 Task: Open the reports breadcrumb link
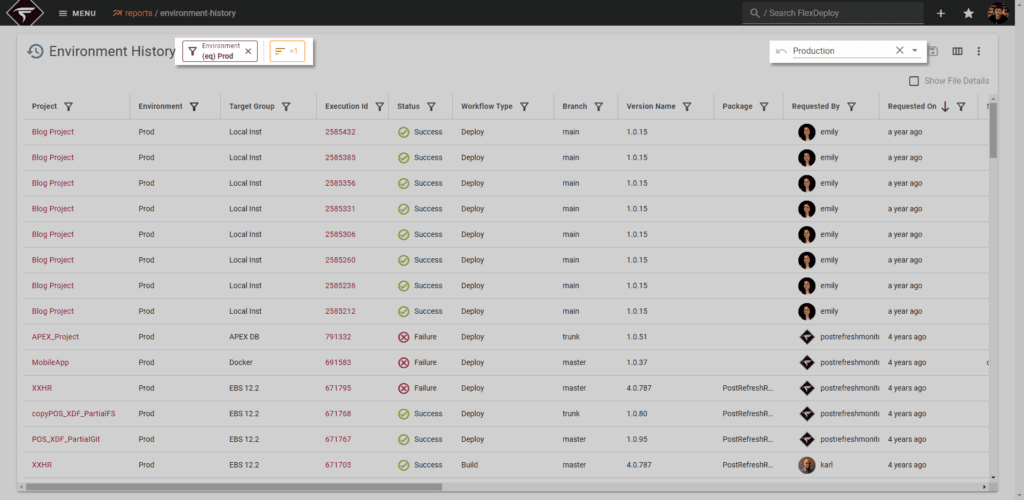tap(133, 13)
